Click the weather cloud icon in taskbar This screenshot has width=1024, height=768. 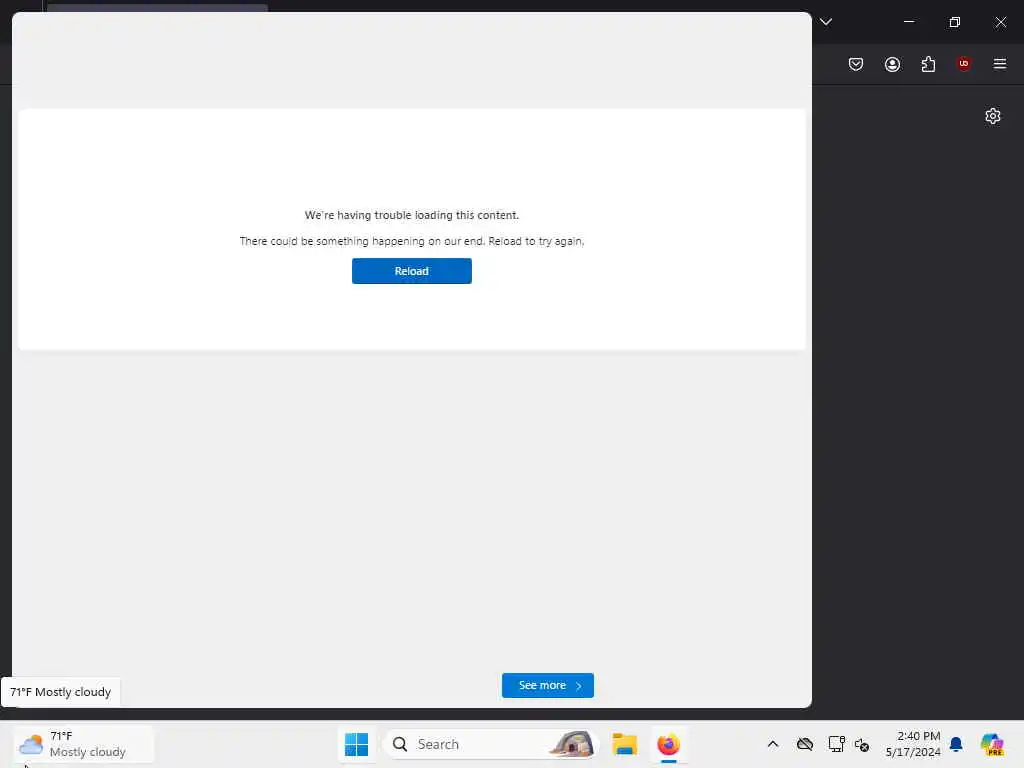[x=31, y=744]
